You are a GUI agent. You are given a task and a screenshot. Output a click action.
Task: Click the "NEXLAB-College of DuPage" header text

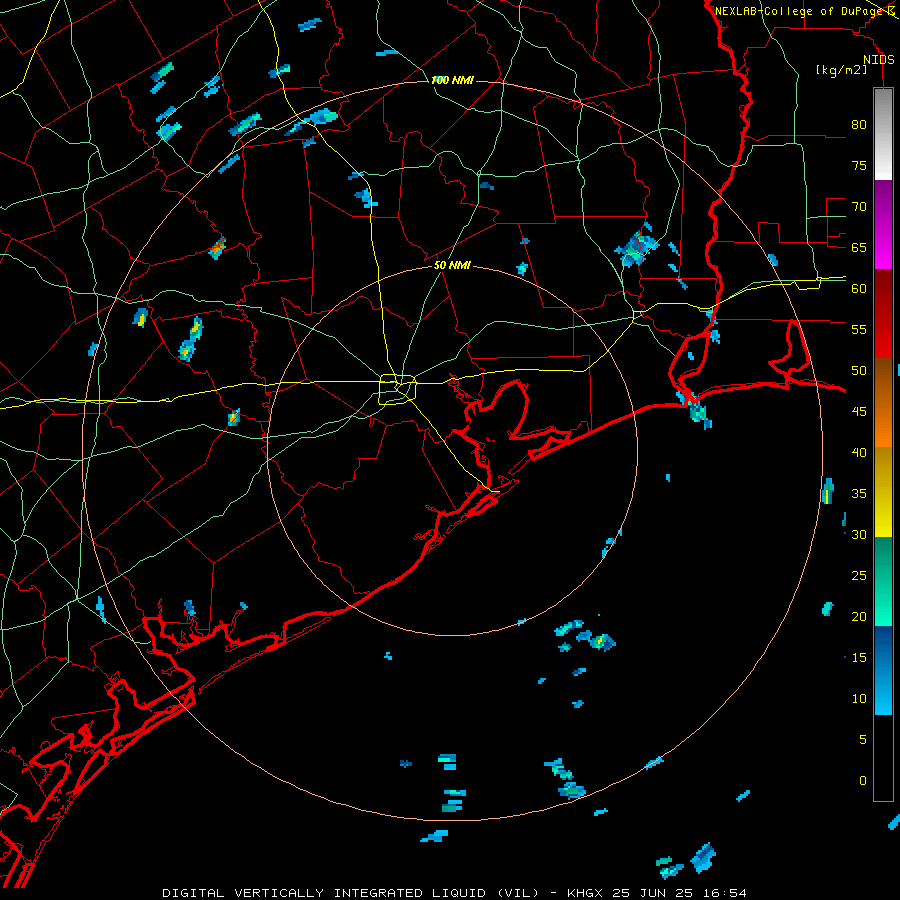800,11
